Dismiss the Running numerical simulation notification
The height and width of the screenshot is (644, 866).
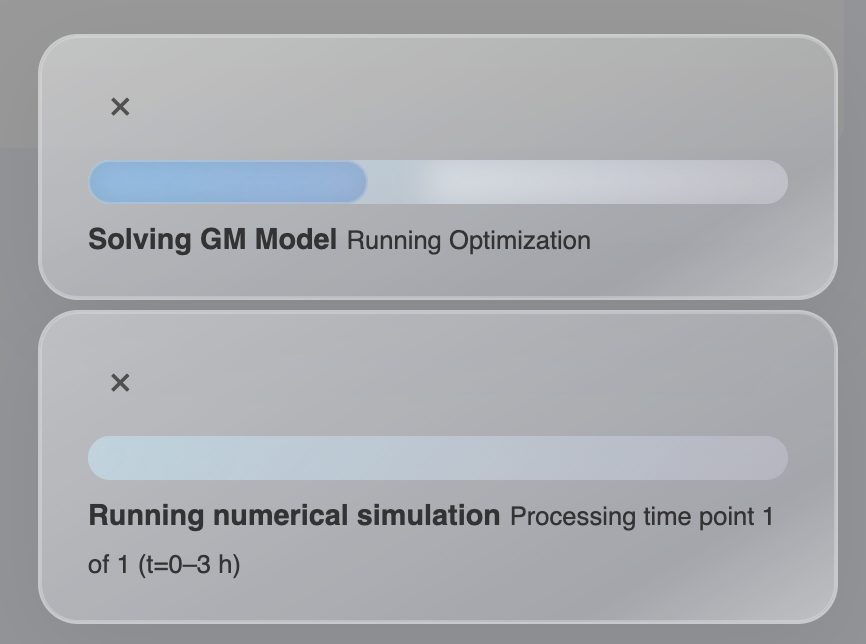(120, 383)
